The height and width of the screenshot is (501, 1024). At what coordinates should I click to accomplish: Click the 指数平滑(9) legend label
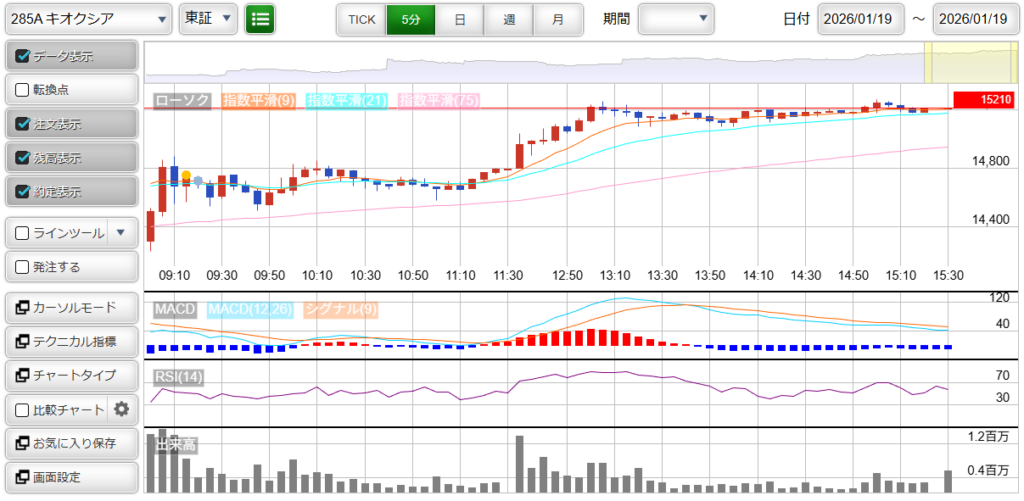[x=258, y=100]
